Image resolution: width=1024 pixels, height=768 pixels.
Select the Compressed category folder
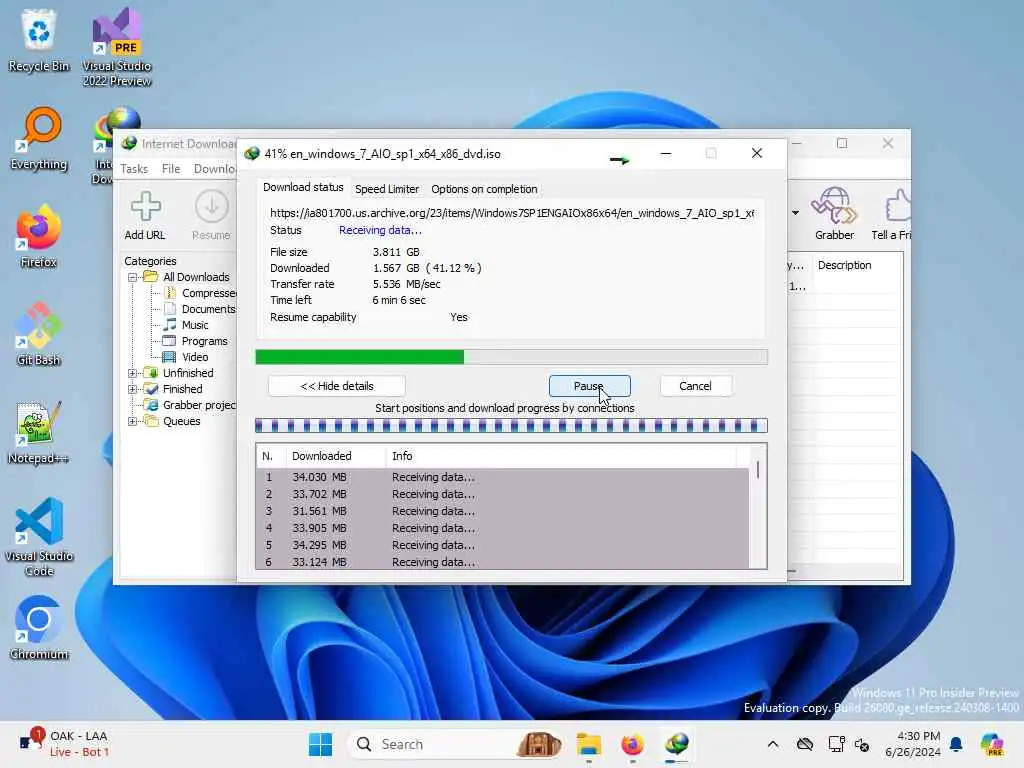click(202, 293)
